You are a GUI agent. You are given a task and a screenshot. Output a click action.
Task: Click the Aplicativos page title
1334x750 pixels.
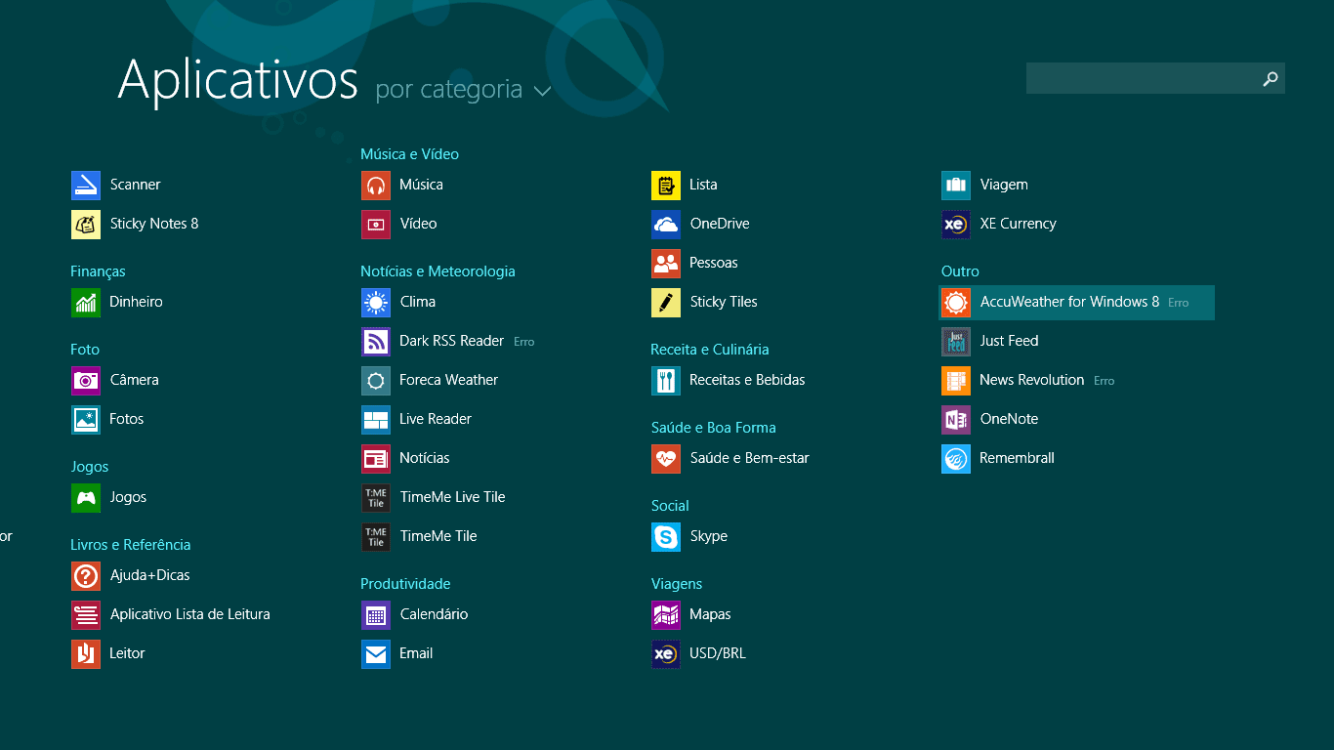pyautogui.click(x=238, y=79)
